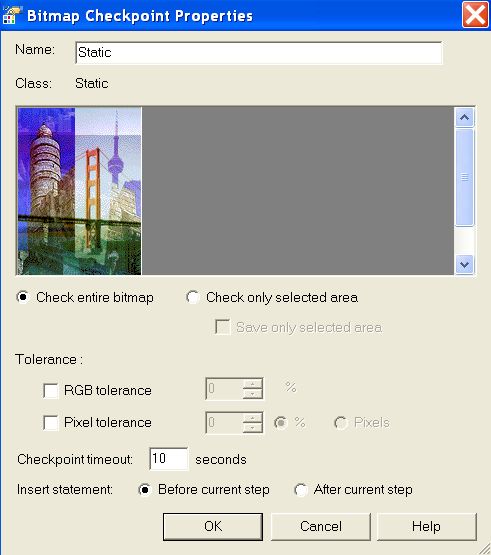This screenshot has height=555, width=491.
Task: Click the dialog resize grip corner
Action: tap(485, 549)
